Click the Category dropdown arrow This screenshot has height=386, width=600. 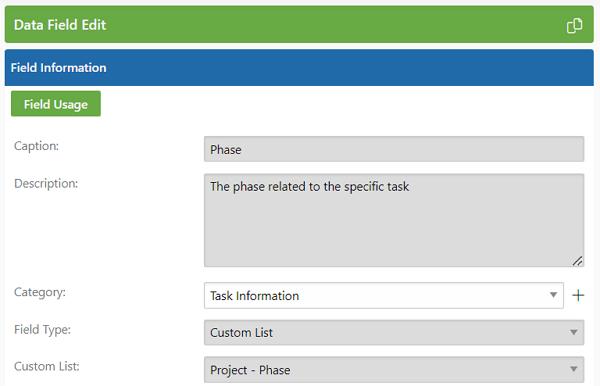pos(553,295)
